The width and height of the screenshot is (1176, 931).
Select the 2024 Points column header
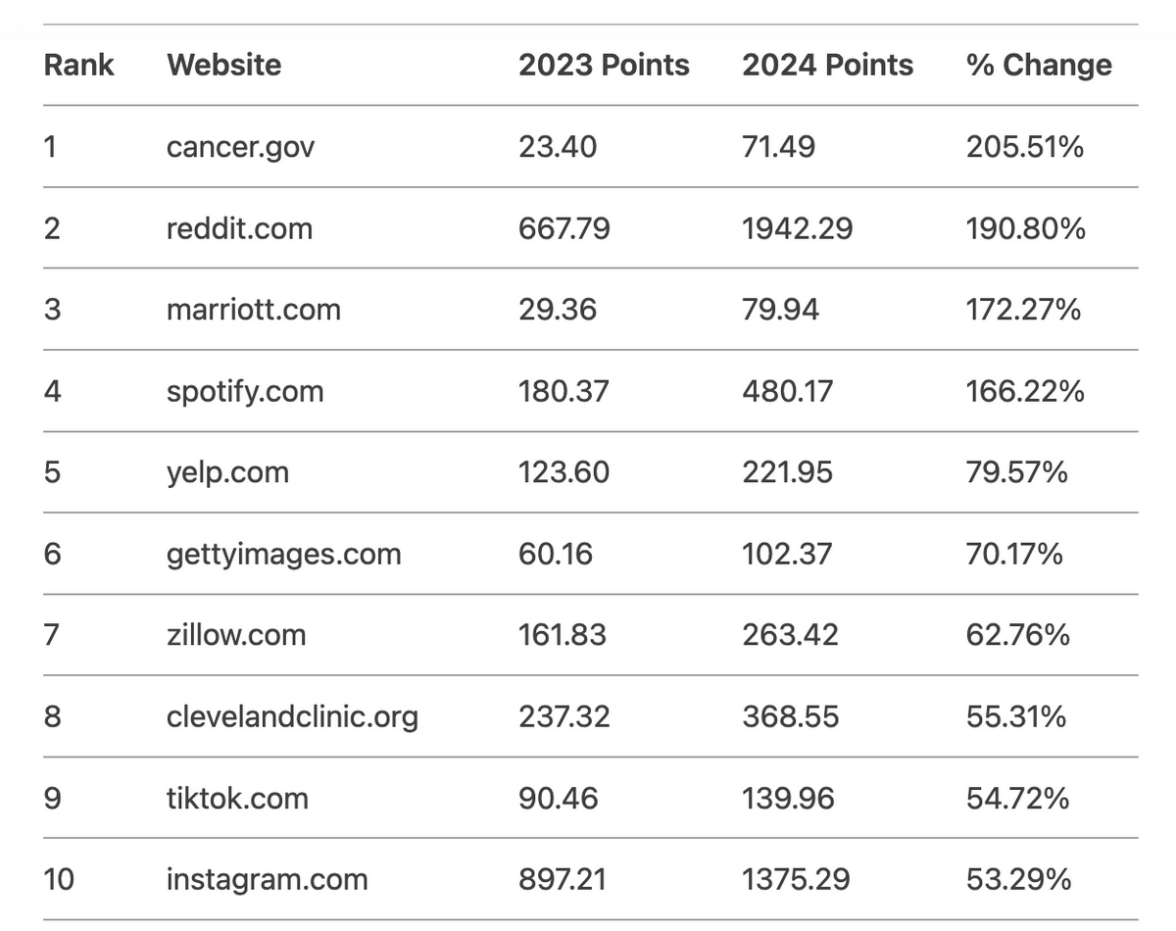point(827,65)
